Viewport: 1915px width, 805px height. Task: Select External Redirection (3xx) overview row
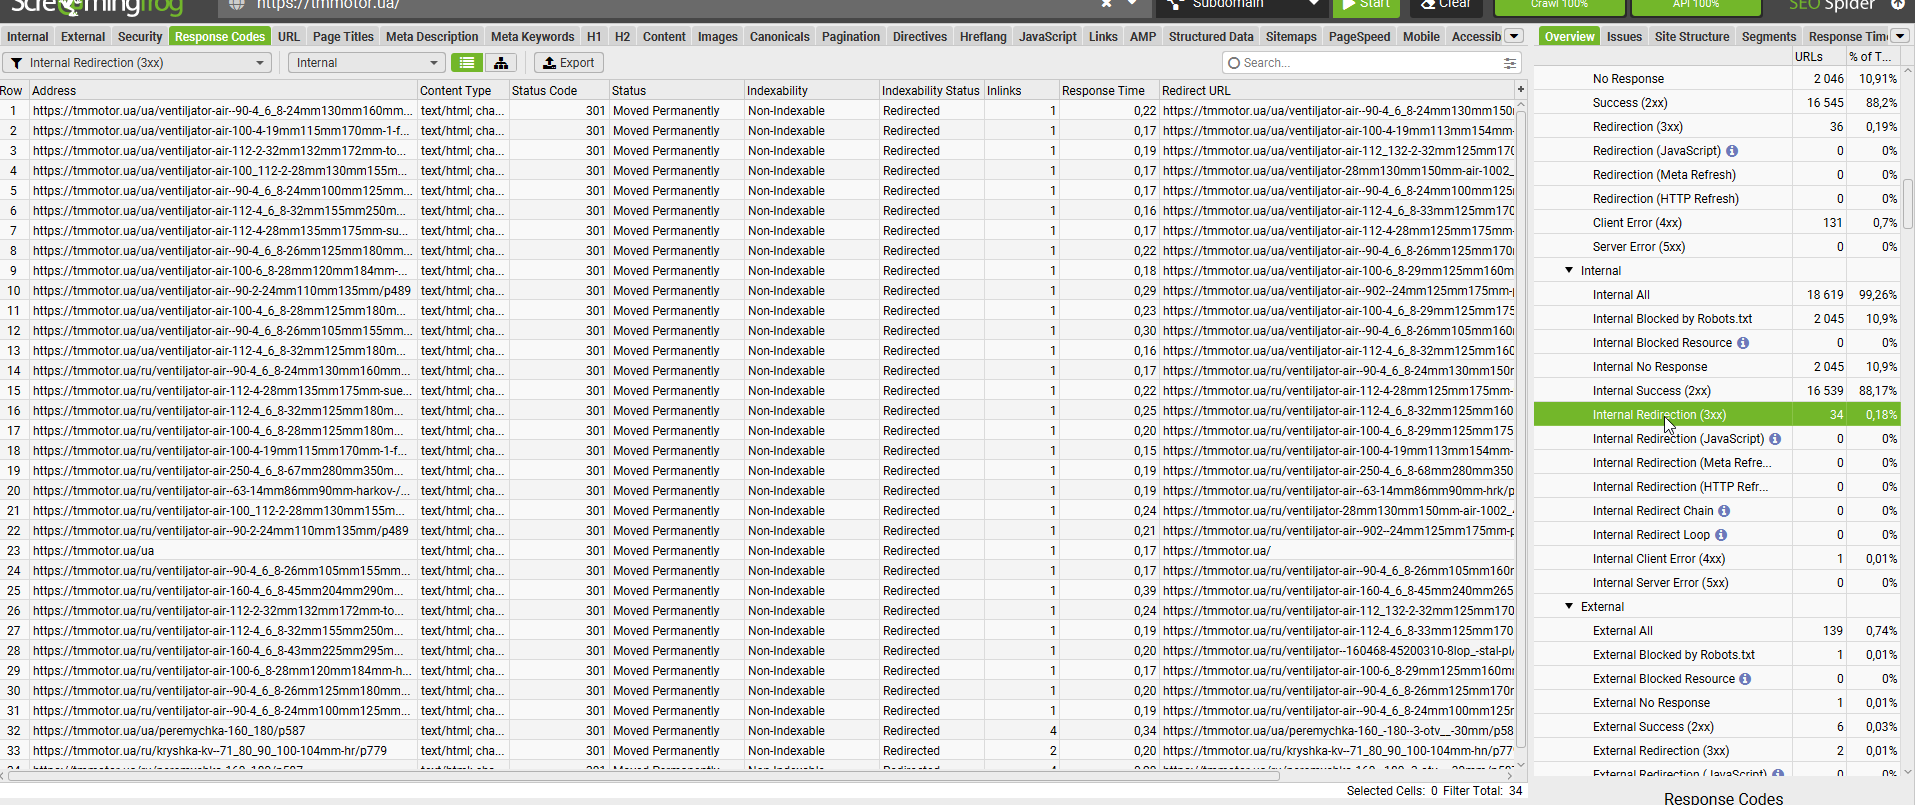click(1716, 751)
